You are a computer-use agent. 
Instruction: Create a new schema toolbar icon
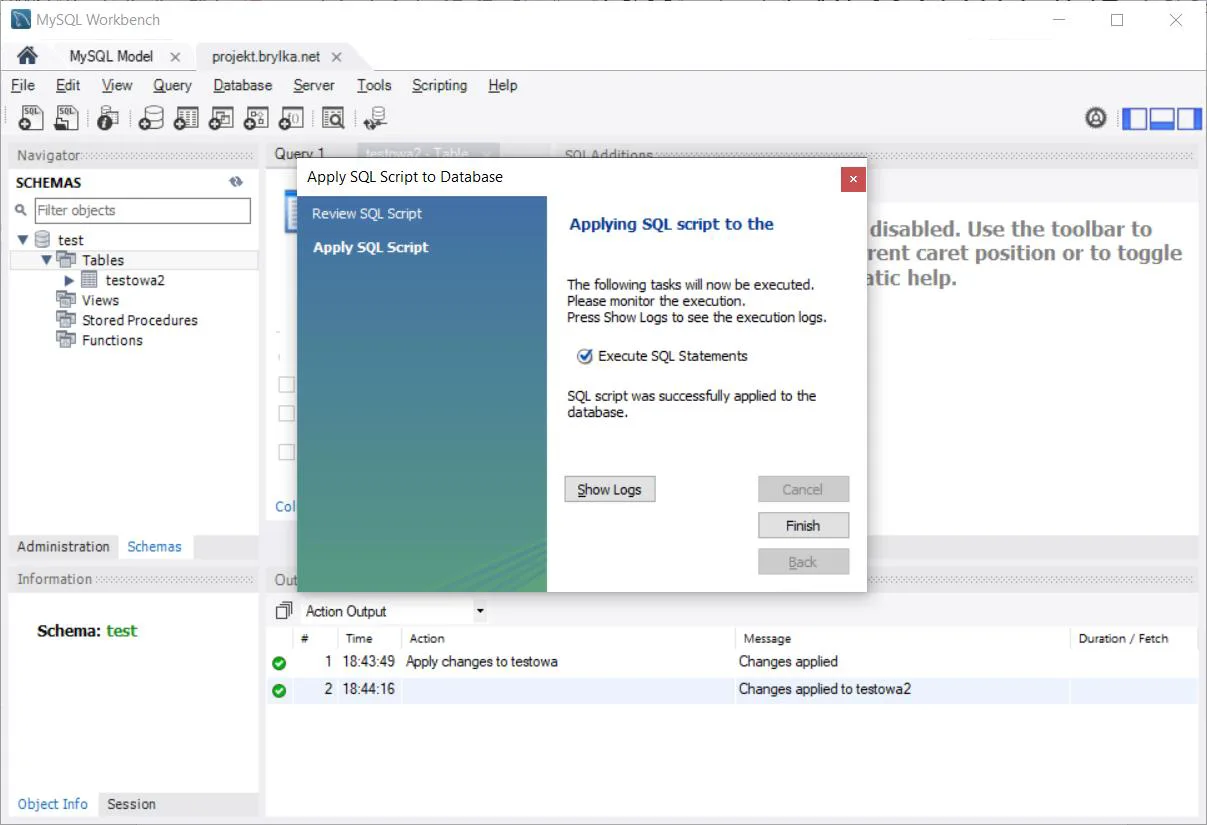(151, 118)
